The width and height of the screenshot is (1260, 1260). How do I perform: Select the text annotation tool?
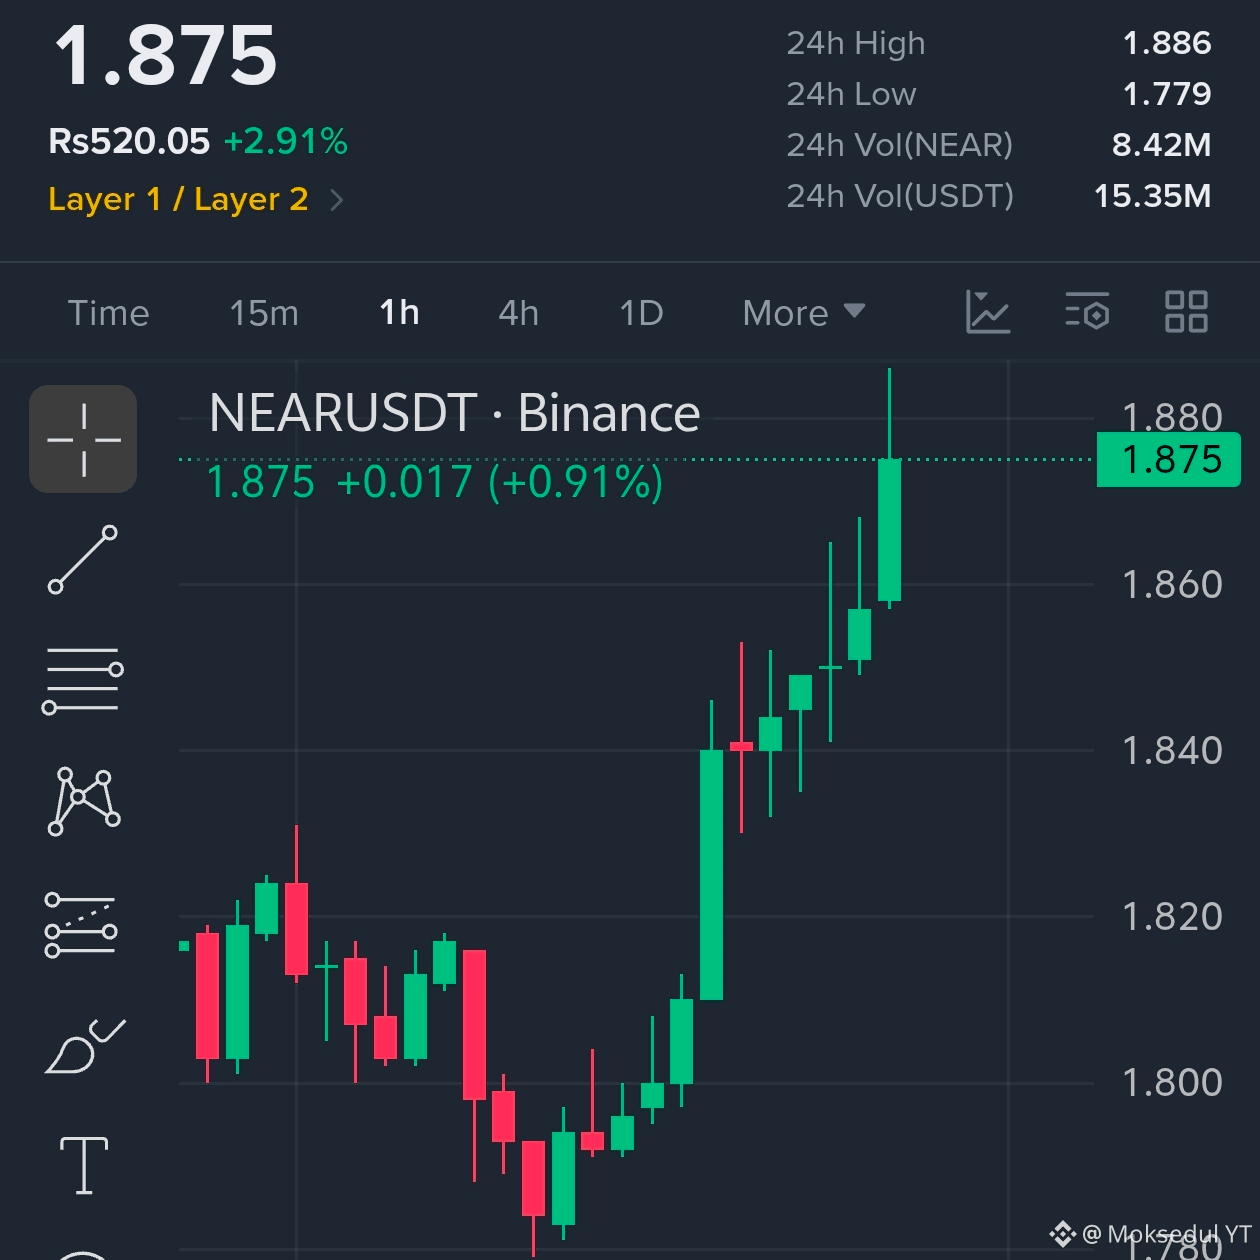84,1166
